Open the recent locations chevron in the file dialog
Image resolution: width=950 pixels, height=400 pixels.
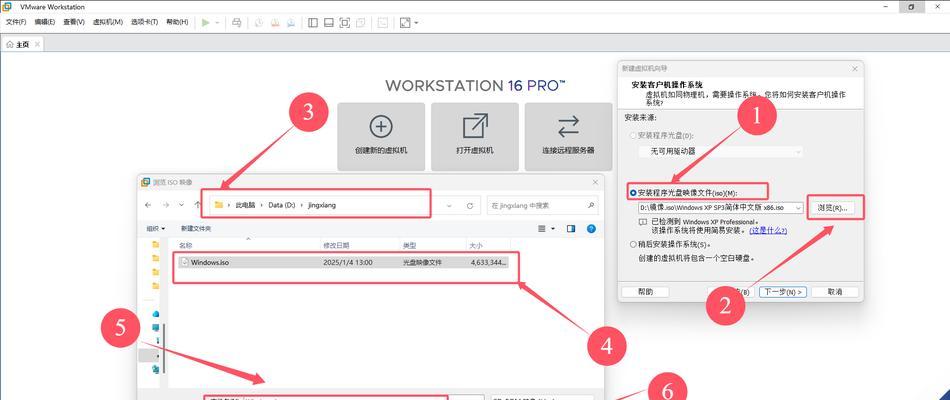click(181, 205)
